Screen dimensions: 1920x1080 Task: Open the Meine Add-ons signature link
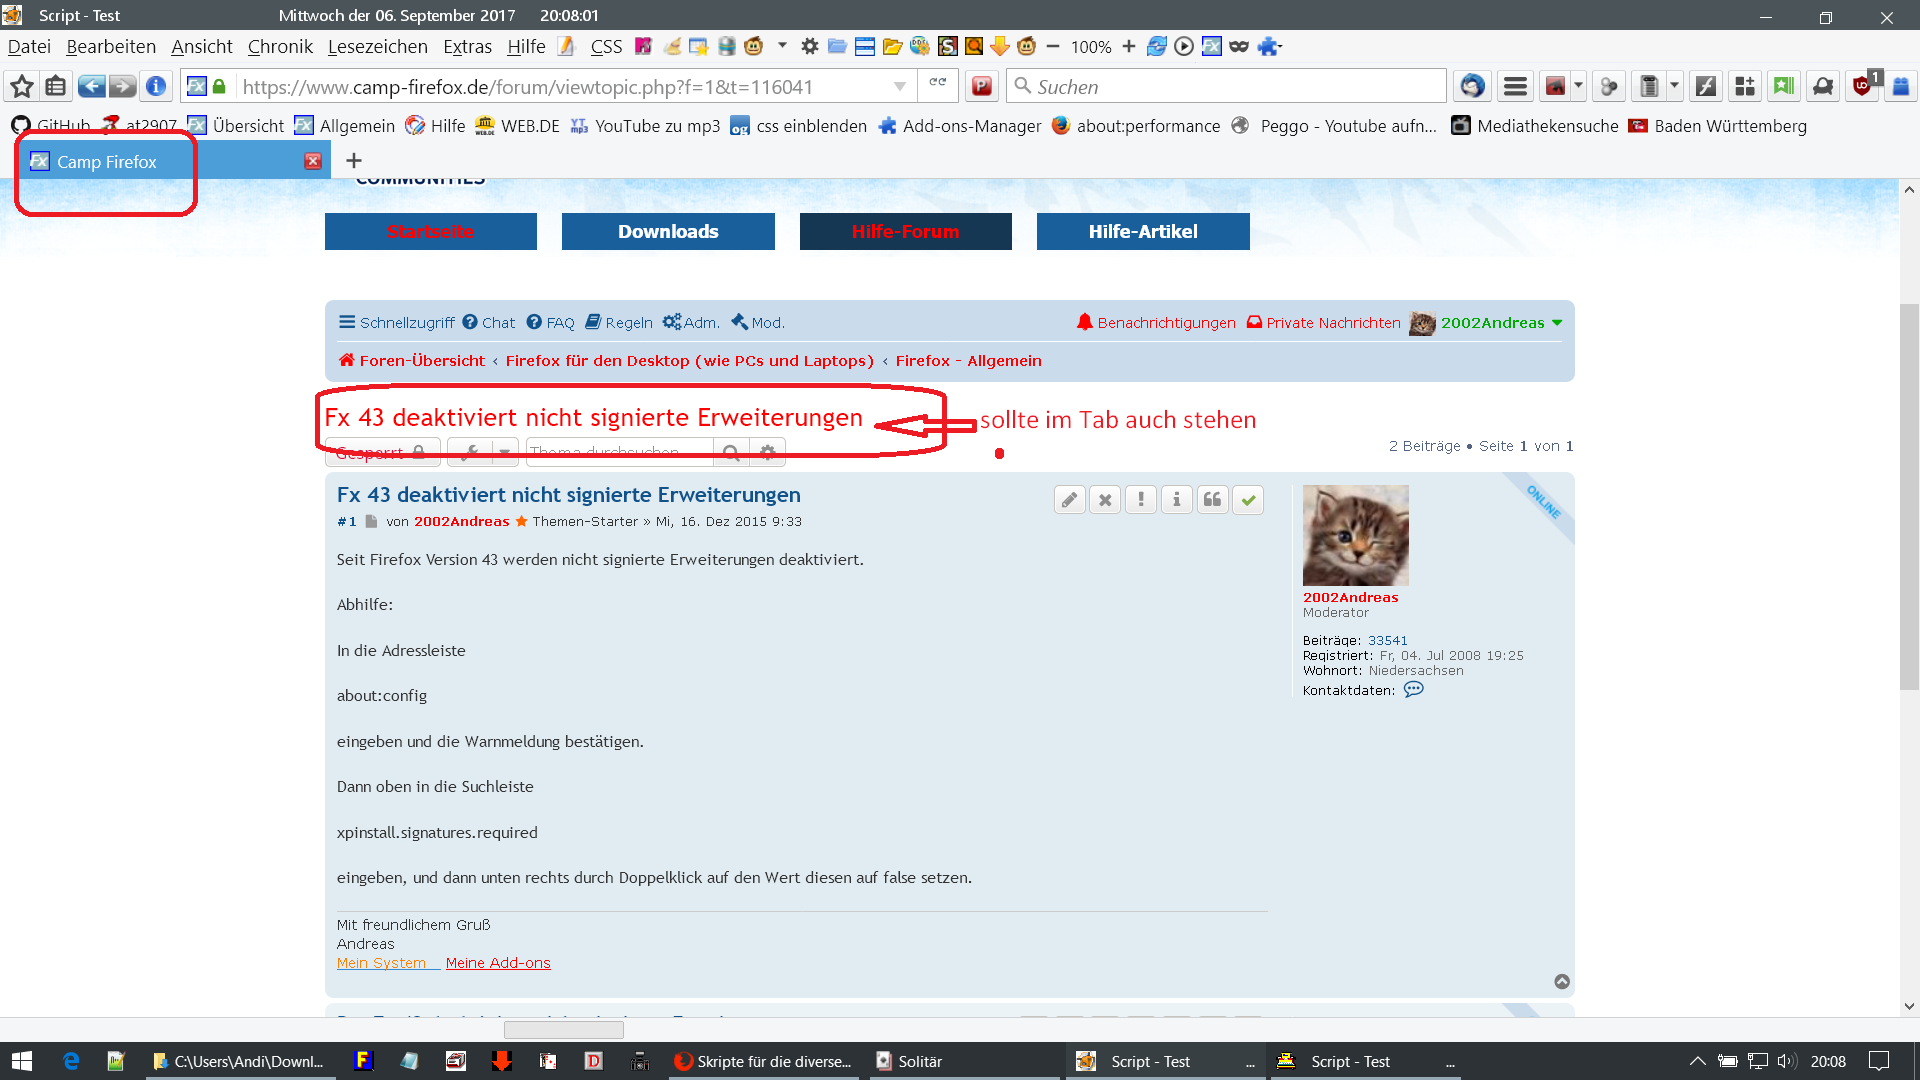pyautogui.click(x=498, y=963)
